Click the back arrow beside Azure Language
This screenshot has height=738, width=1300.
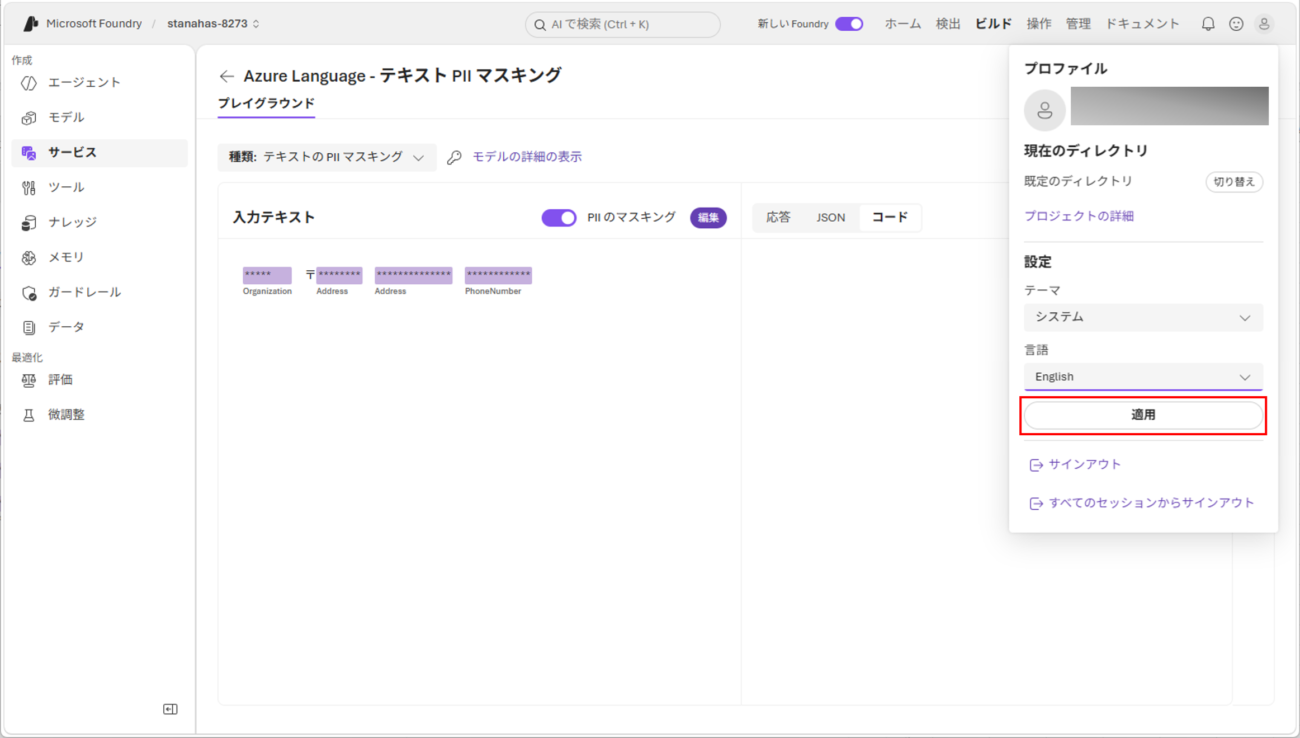[227, 76]
